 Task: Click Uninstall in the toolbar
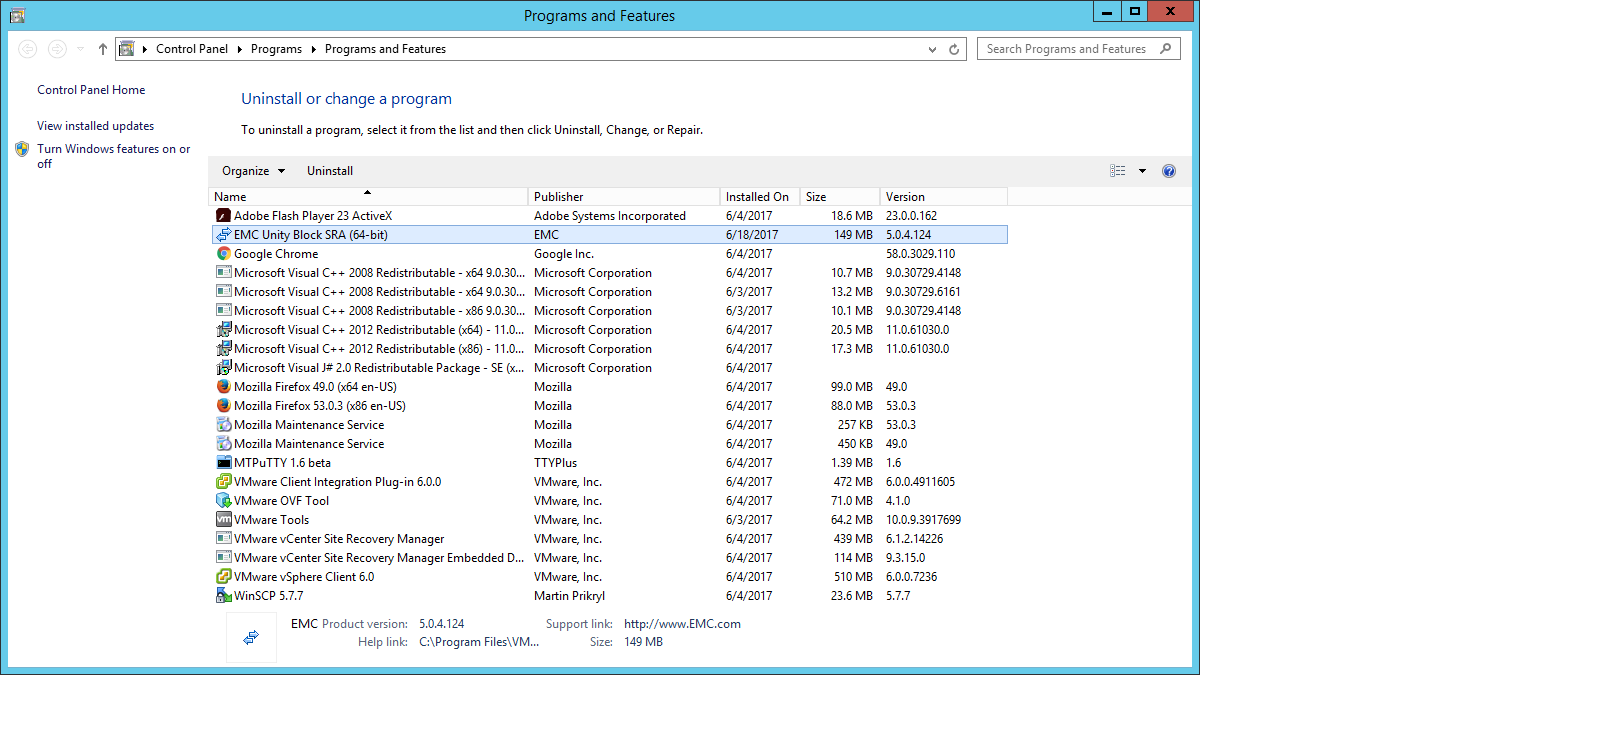tap(329, 171)
